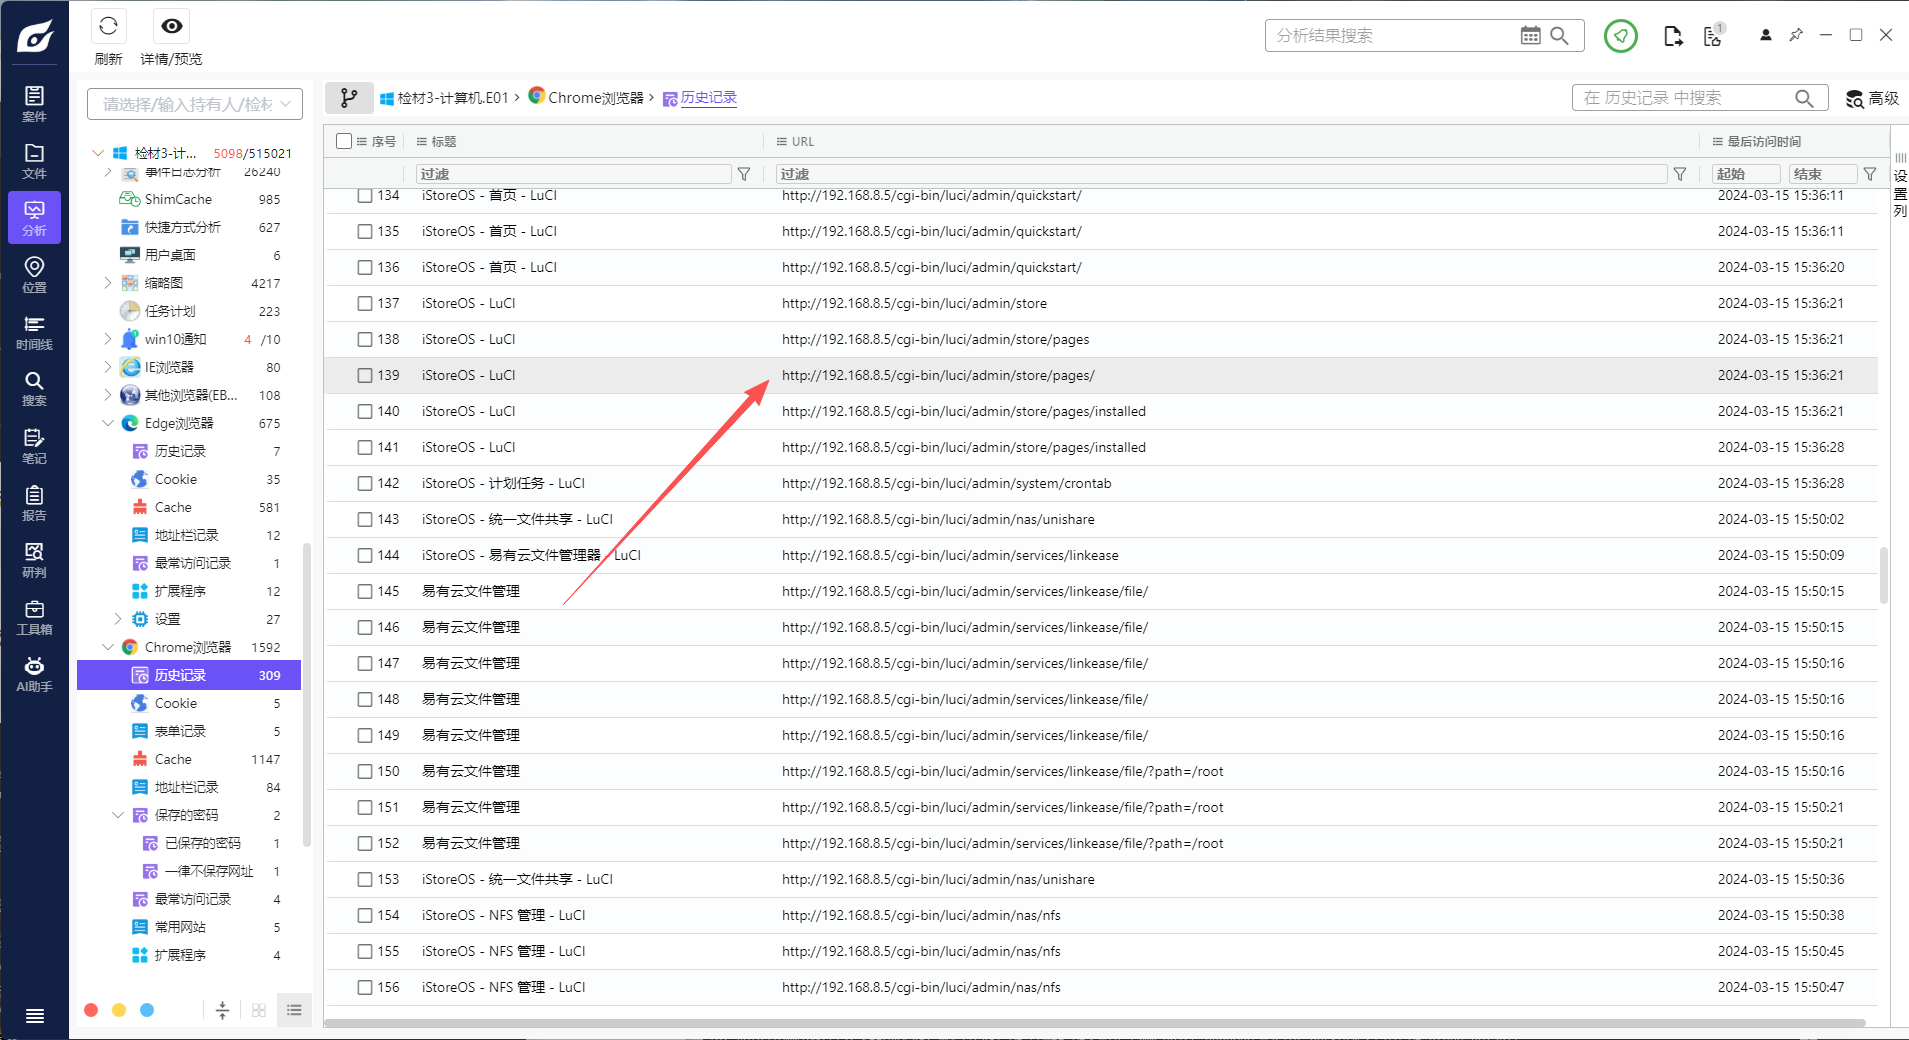Click the hamburger menu at sidebar bottom
Viewport: 1909px width, 1040px height.
pos(34,1016)
